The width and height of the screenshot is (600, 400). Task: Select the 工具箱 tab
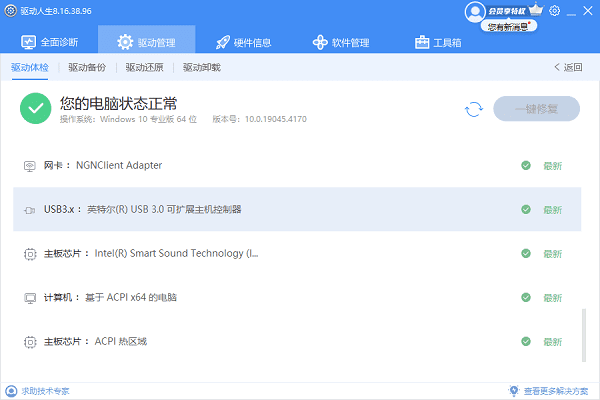tap(437, 42)
